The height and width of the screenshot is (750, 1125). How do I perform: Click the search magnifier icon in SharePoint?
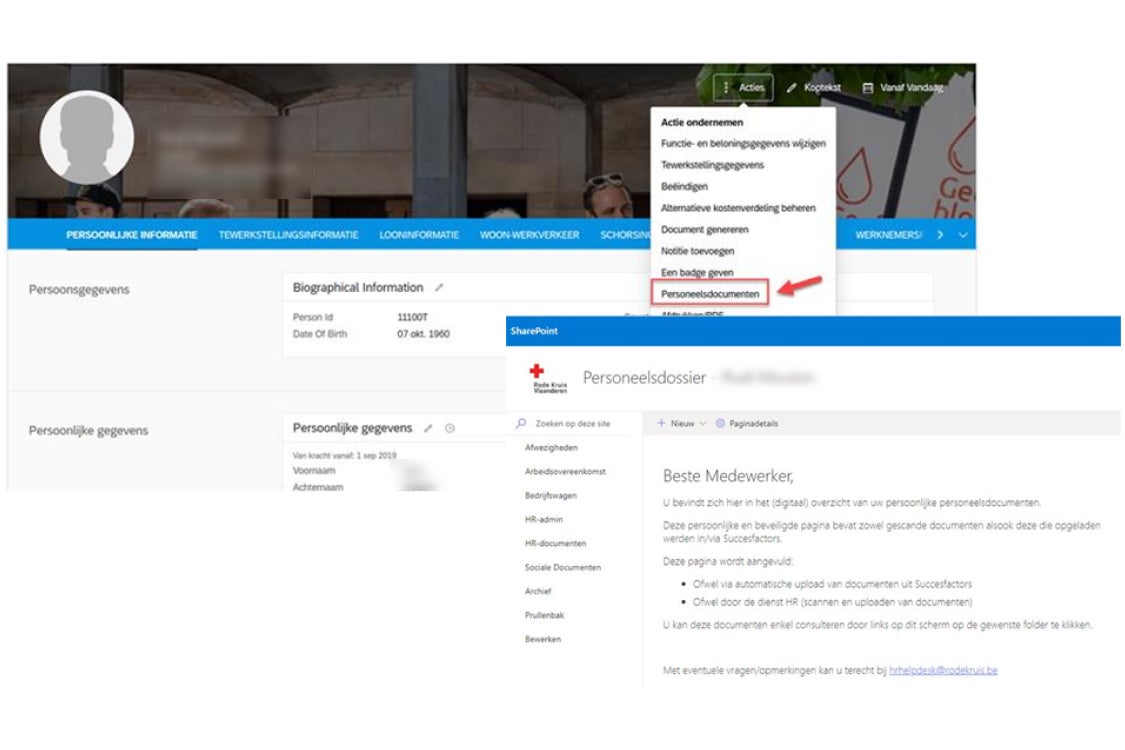click(x=521, y=424)
